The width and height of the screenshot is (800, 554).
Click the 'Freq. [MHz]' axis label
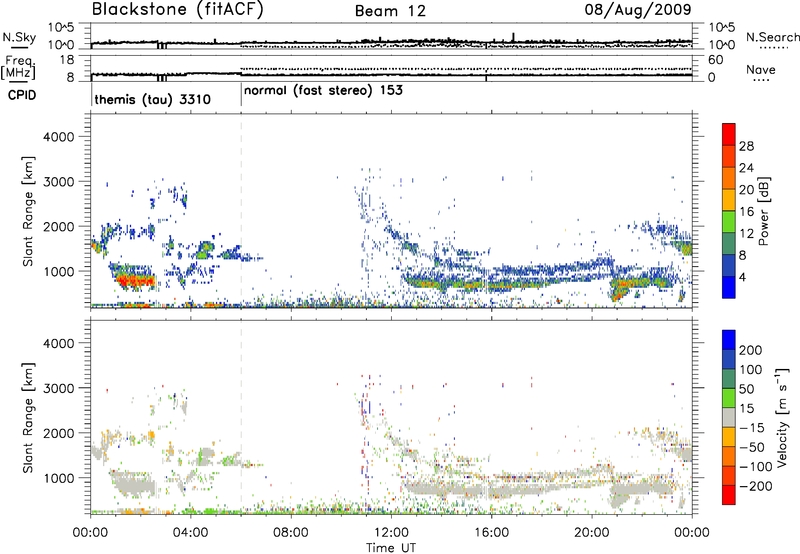[x=18, y=67]
